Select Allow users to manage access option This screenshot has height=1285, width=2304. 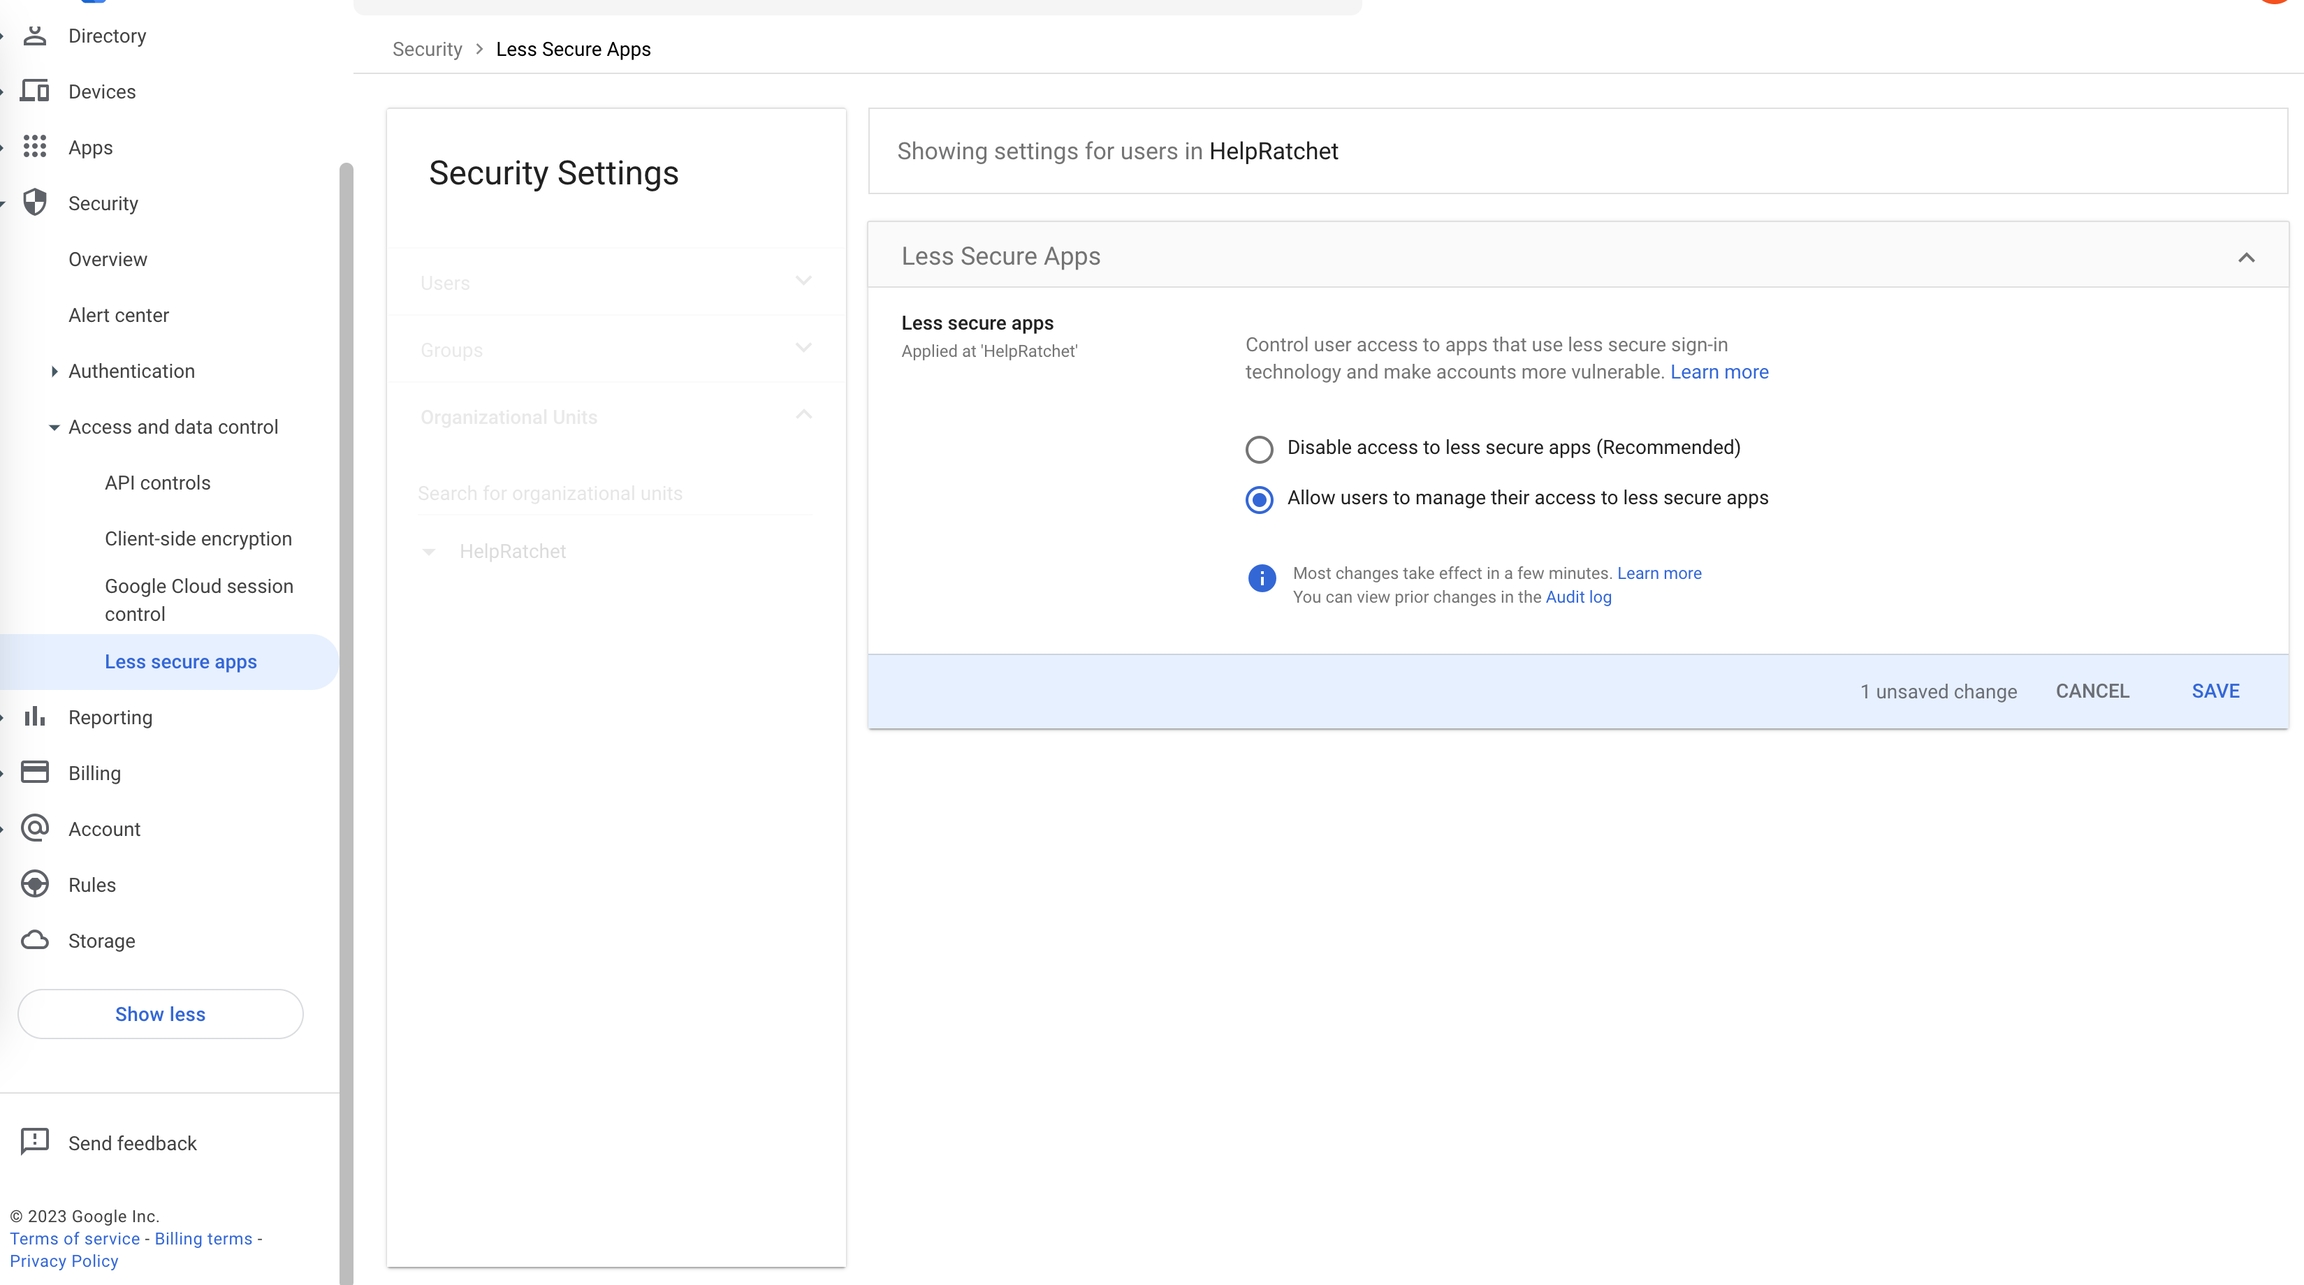point(1259,499)
